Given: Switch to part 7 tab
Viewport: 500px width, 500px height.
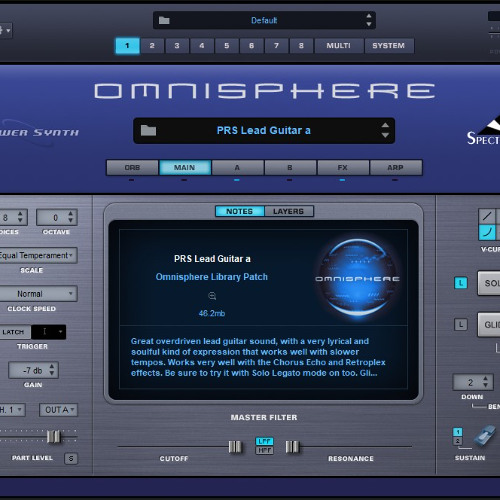Looking at the screenshot, I should [276, 46].
